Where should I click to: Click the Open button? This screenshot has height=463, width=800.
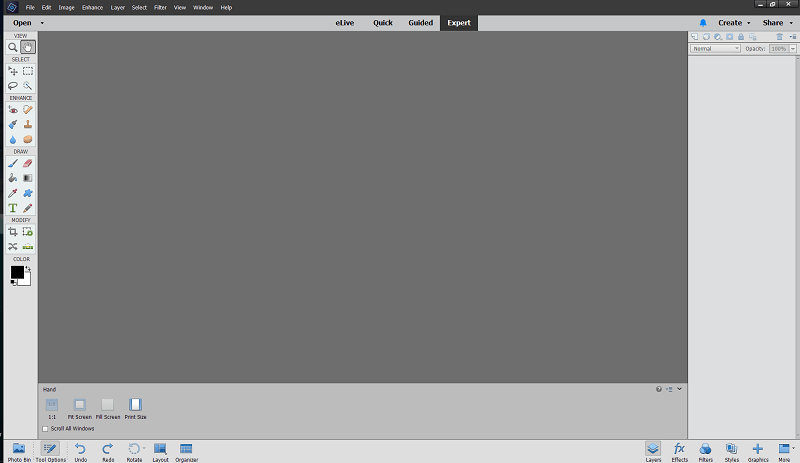22,23
